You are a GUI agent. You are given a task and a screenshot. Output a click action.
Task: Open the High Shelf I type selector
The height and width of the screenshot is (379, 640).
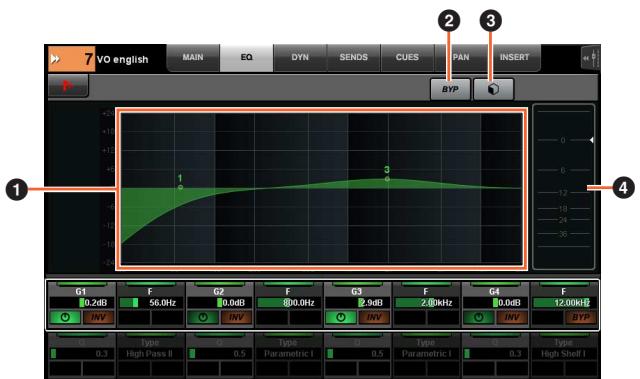(x=564, y=354)
